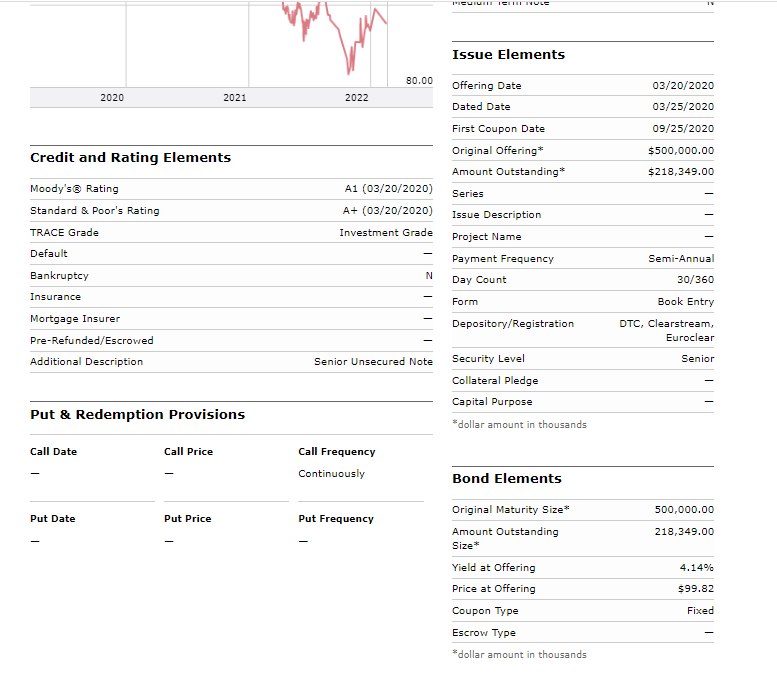Click the Put Price column header

click(188, 519)
